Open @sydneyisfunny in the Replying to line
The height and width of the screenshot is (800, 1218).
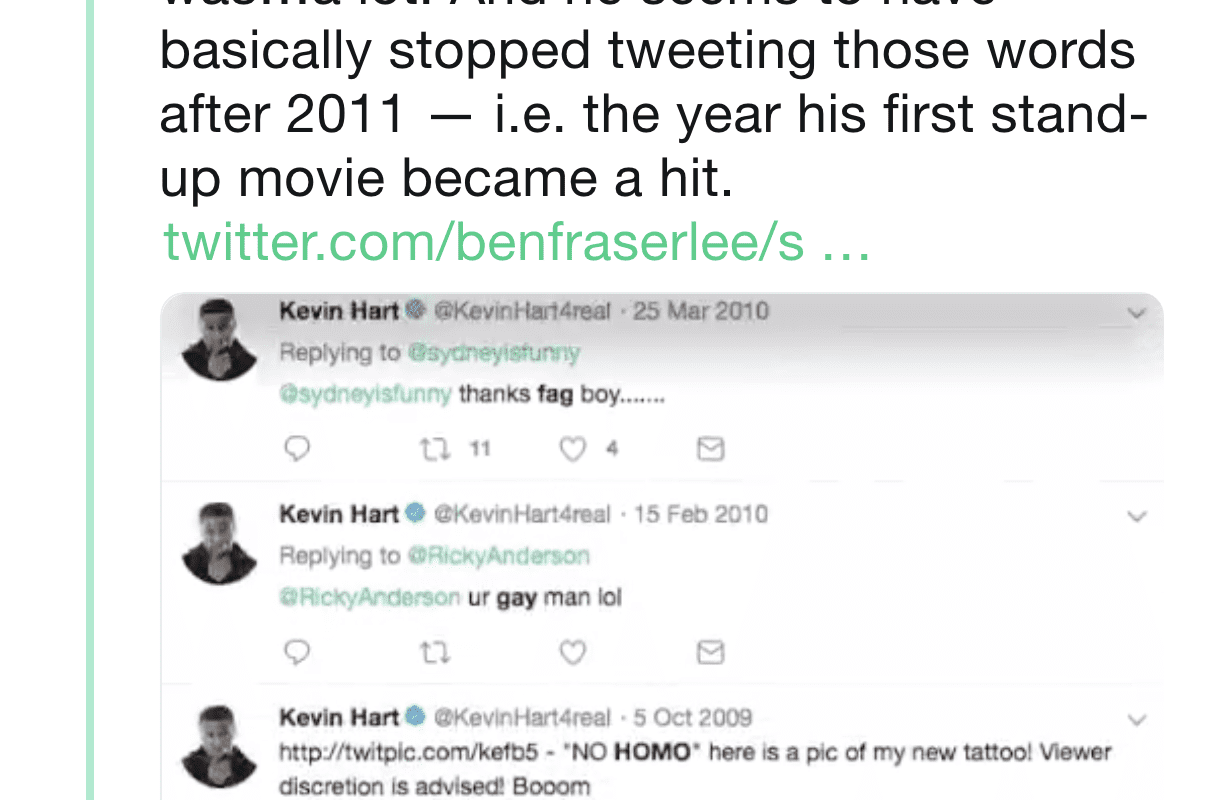click(x=493, y=353)
